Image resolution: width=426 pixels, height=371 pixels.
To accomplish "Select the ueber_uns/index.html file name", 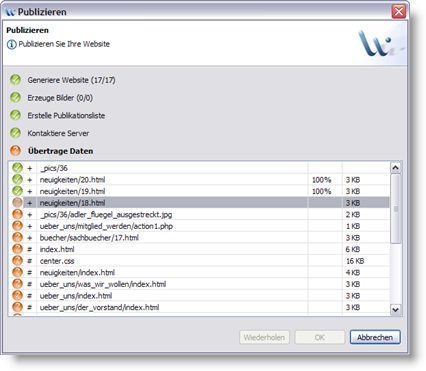I will pyautogui.click(x=76, y=296).
